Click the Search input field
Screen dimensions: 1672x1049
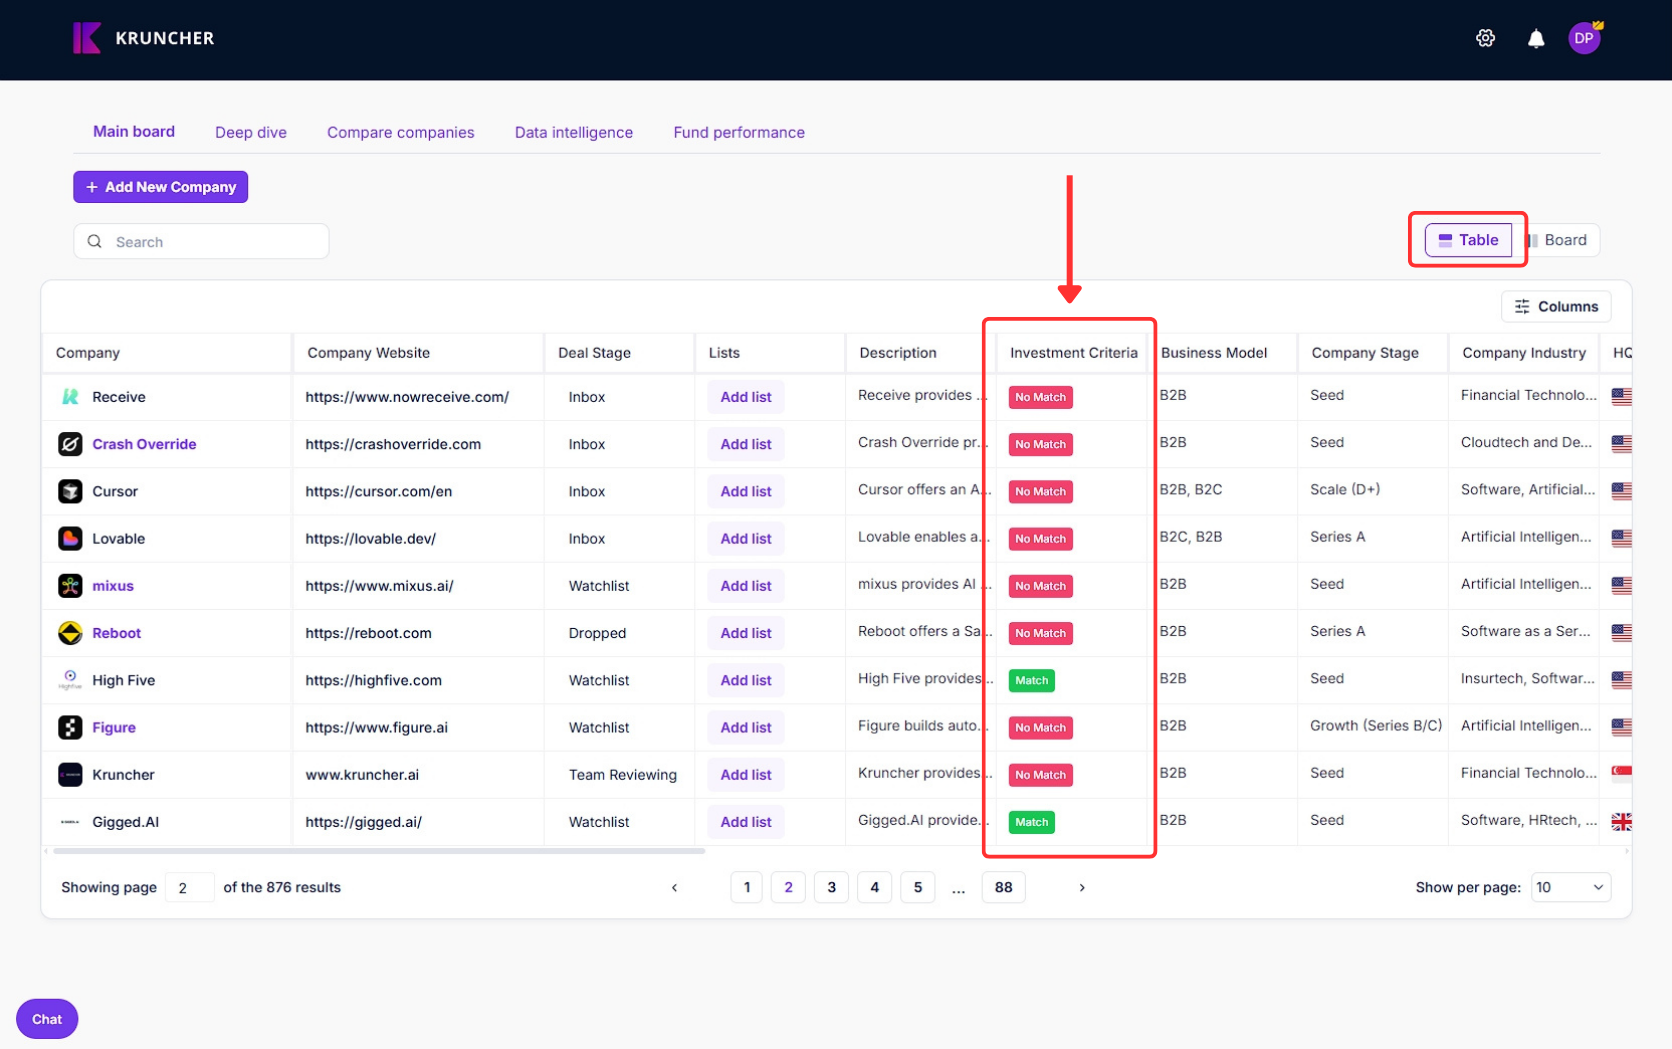201,241
